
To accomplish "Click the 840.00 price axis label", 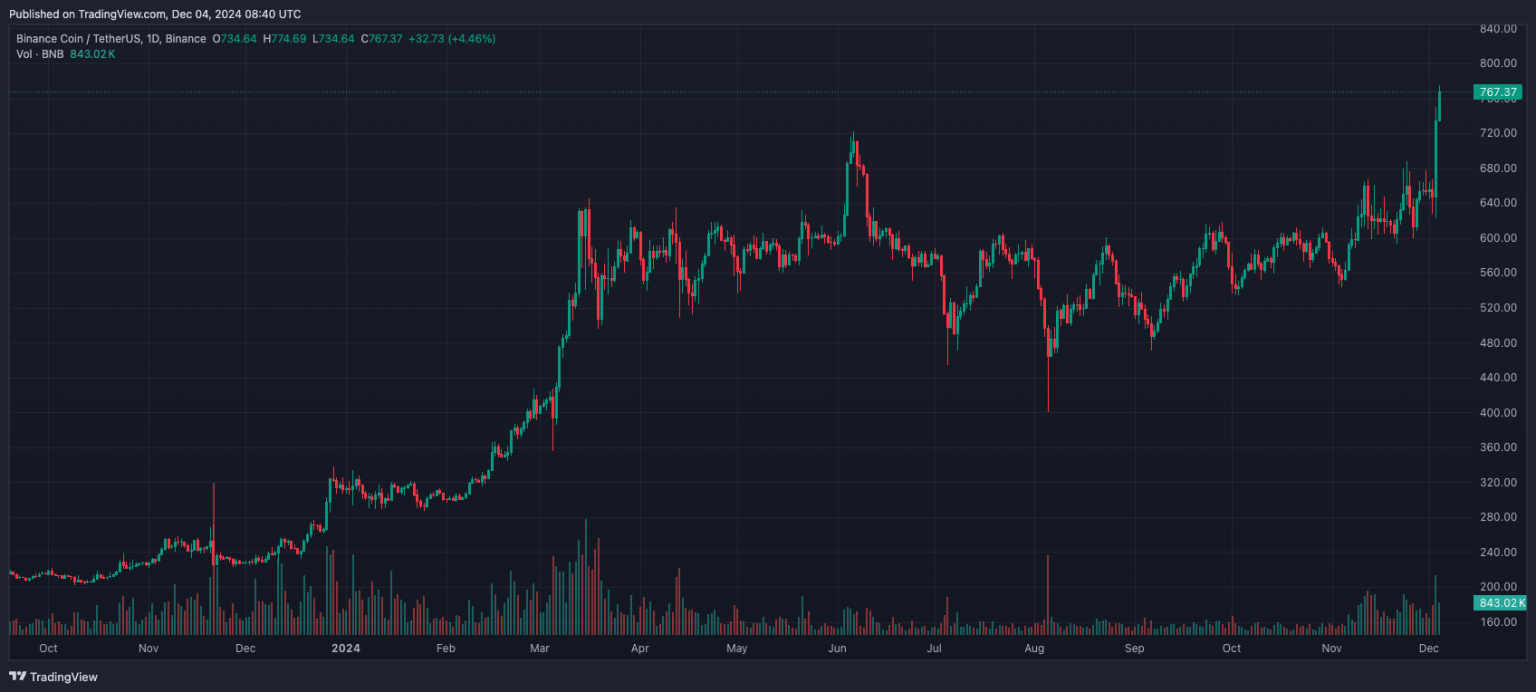I will (x=1498, y=28).
